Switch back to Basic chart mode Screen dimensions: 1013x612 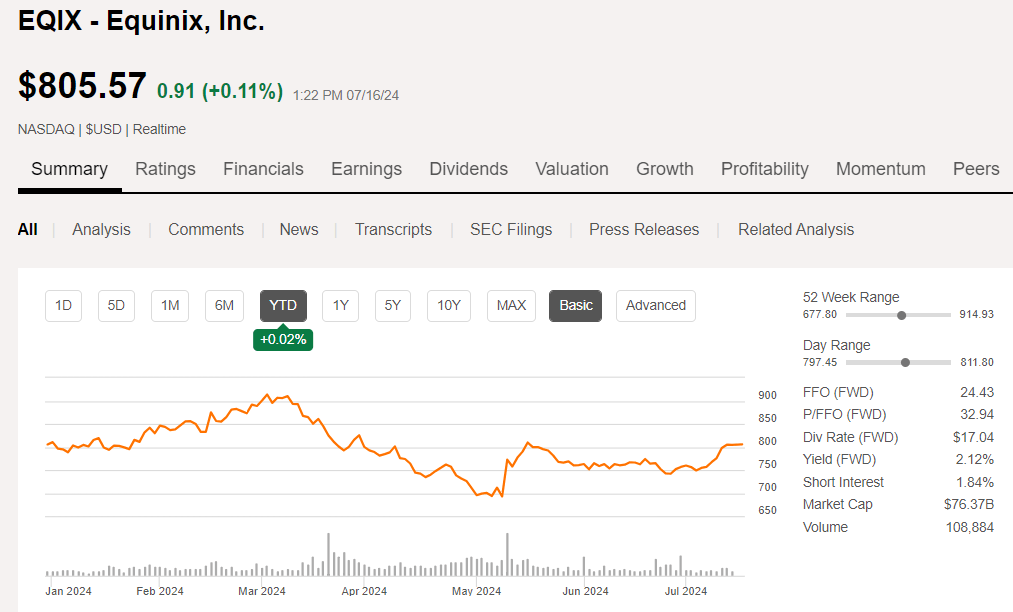[575, 306]
